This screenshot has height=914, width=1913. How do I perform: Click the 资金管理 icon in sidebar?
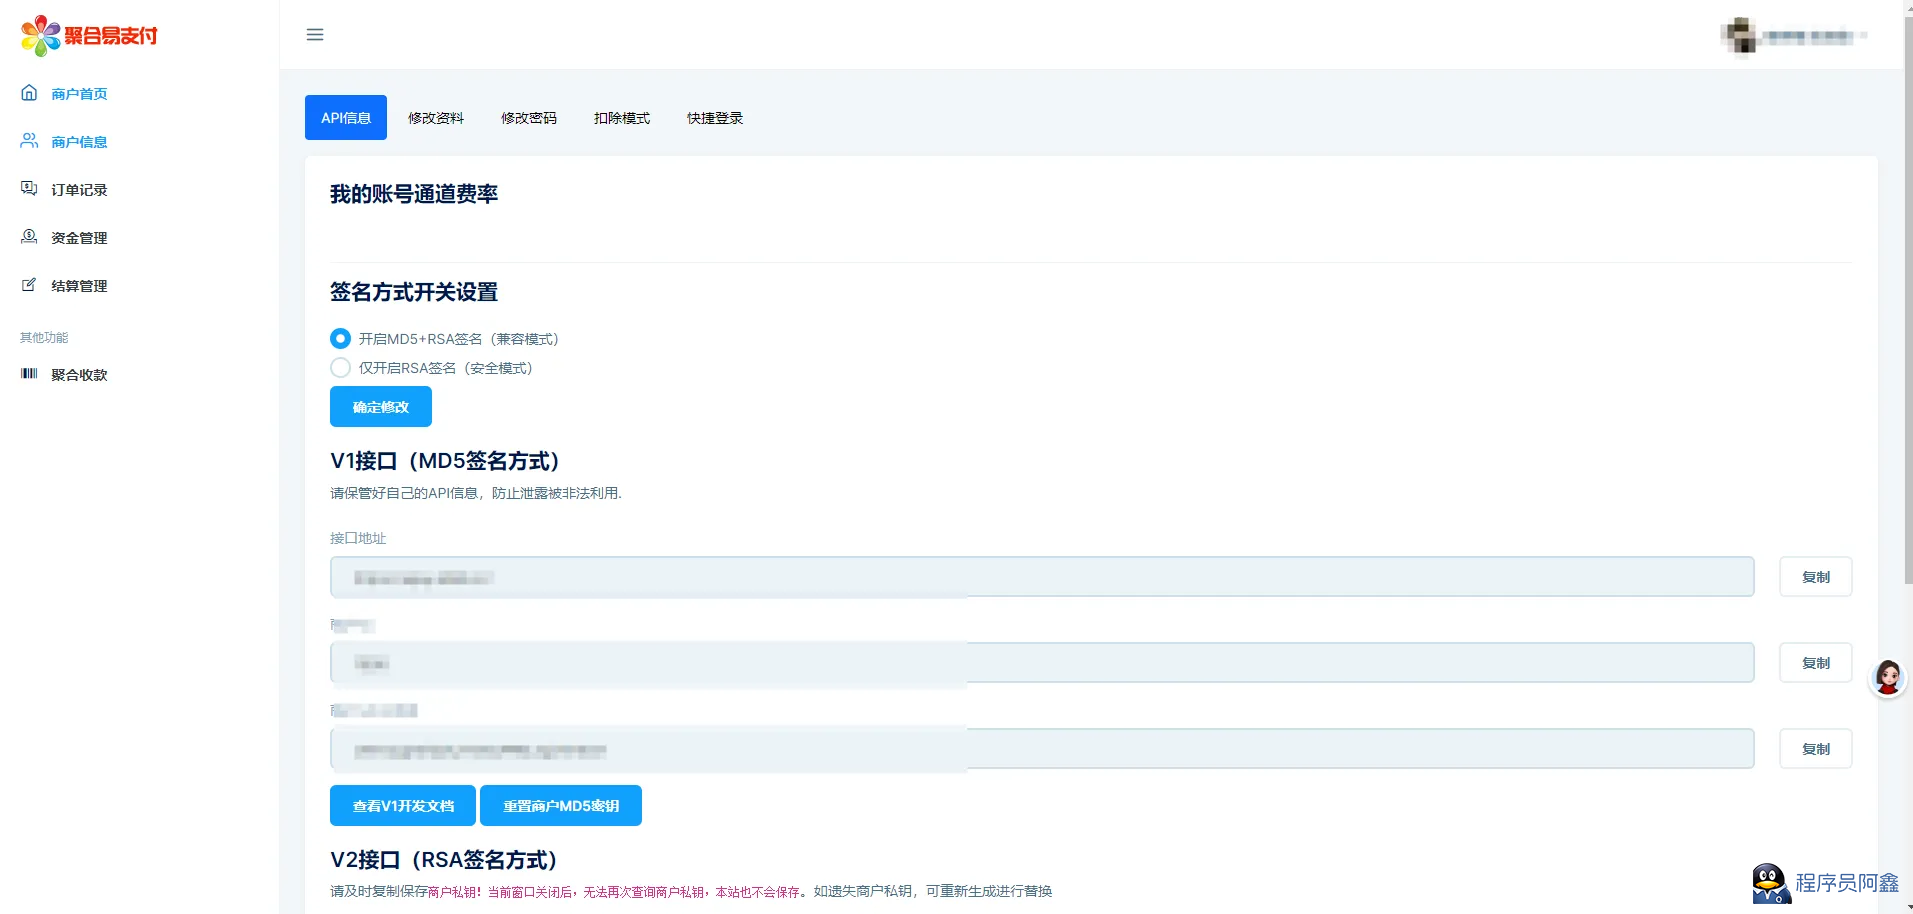(29, 237)
